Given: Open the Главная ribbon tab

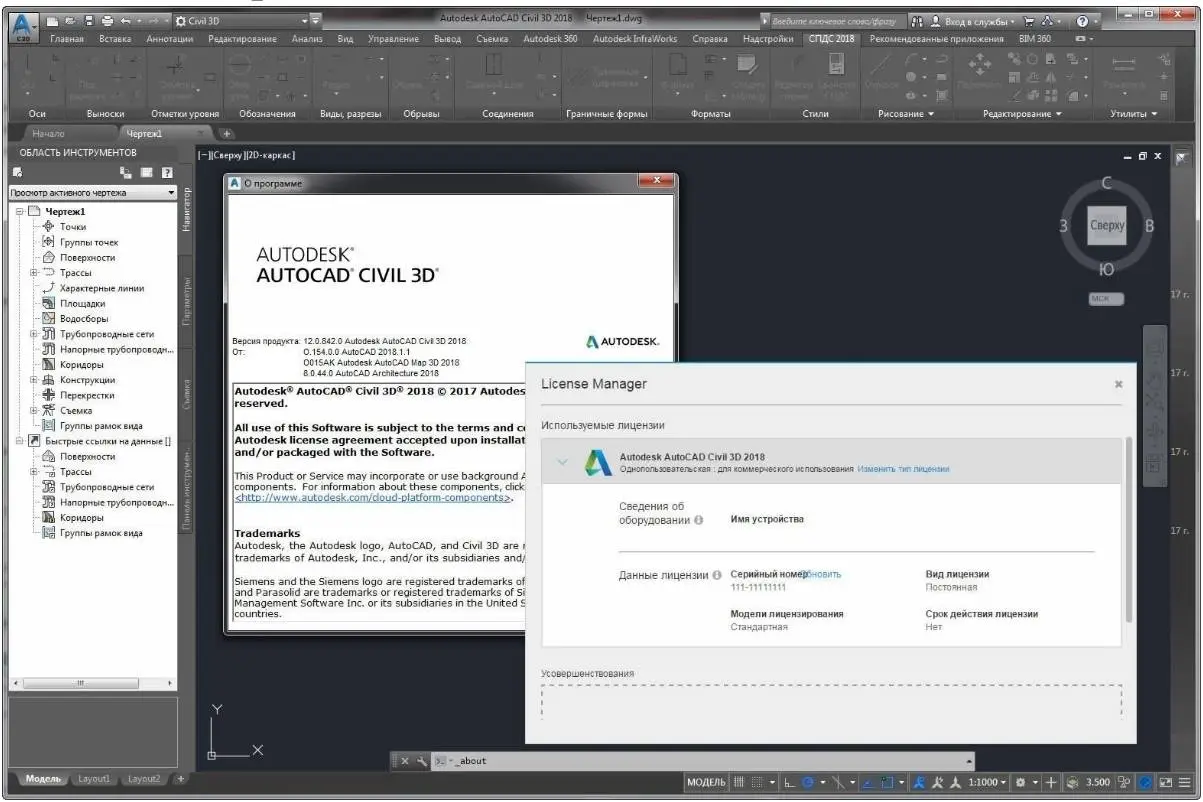Looking at the screenshot, I should (67, 39).
